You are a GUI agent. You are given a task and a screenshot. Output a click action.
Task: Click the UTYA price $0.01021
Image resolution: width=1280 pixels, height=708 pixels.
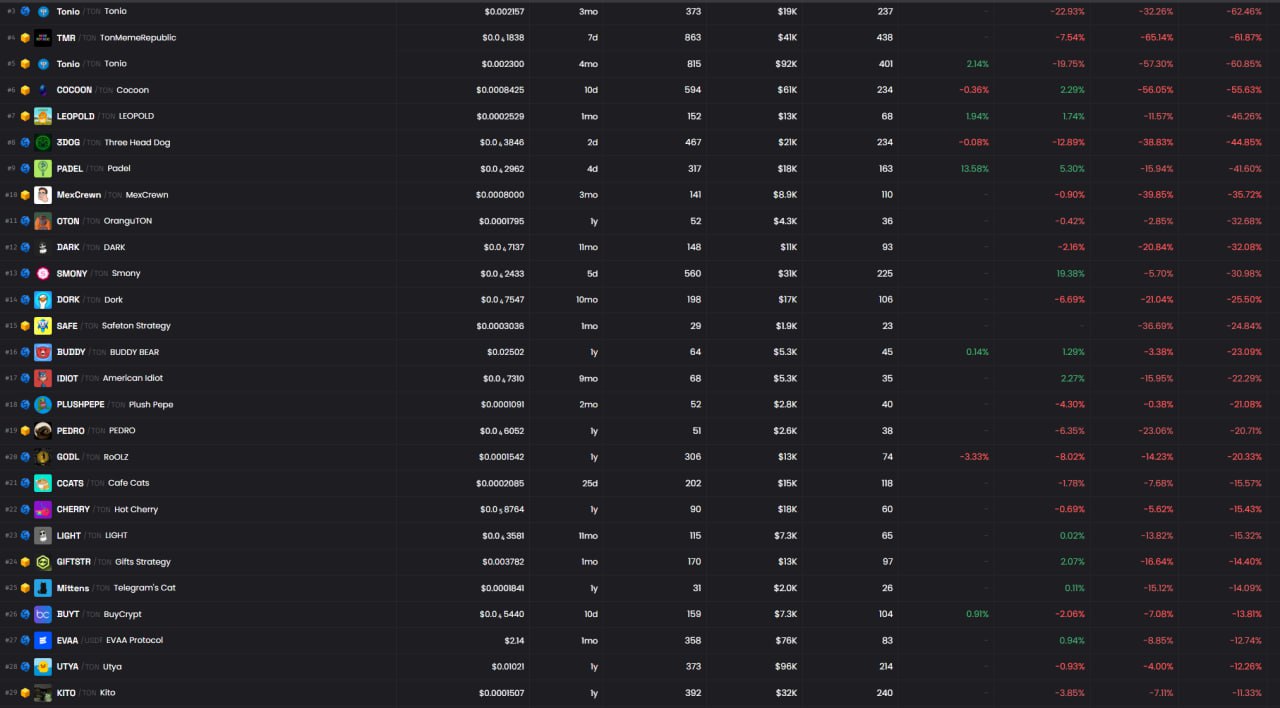(x=508, y=667)
